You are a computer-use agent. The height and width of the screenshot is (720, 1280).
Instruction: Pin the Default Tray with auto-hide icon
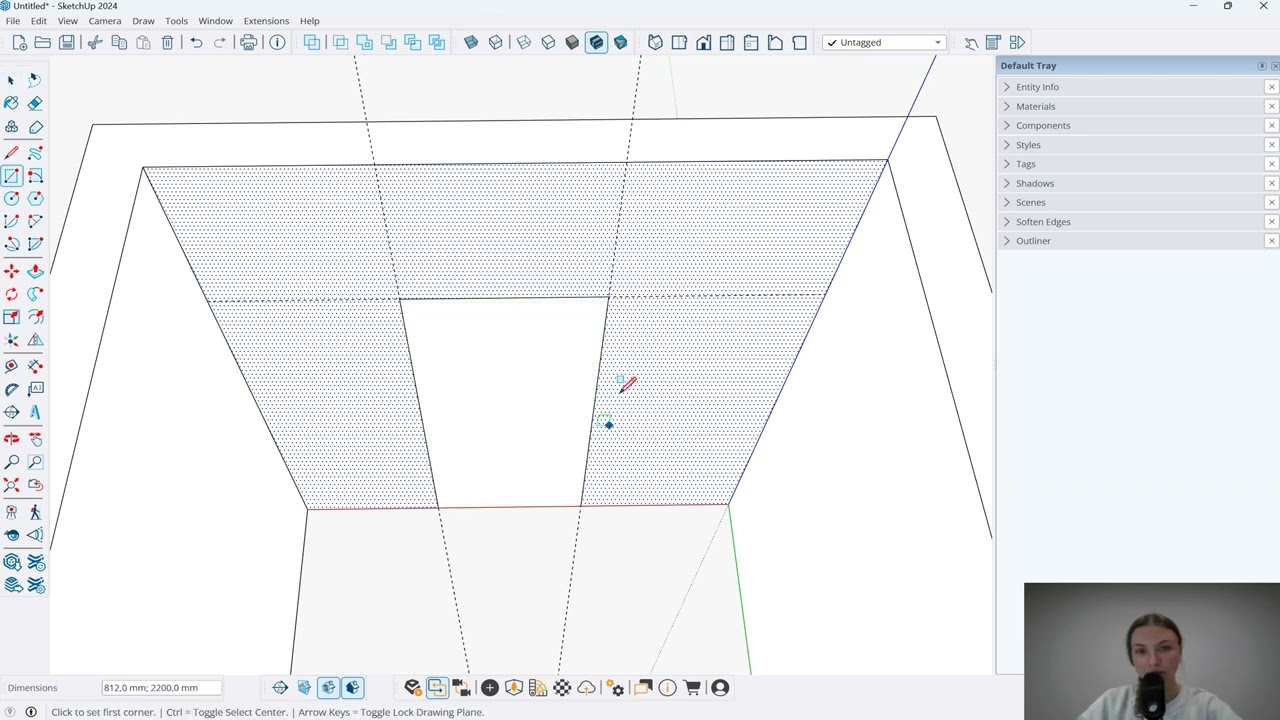point(1262,66)
